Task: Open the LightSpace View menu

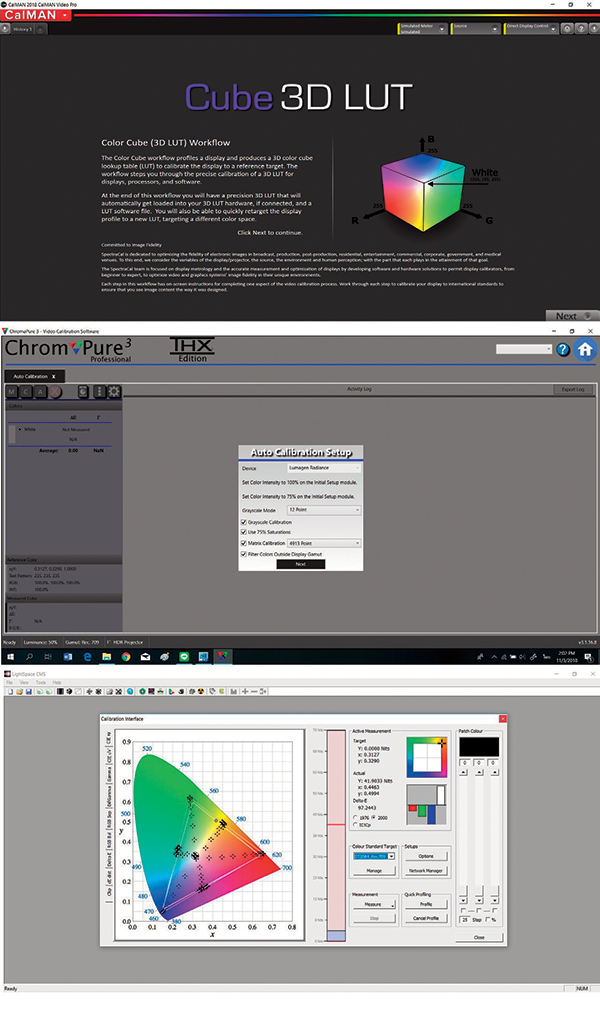Action: [x=24, y=682]
